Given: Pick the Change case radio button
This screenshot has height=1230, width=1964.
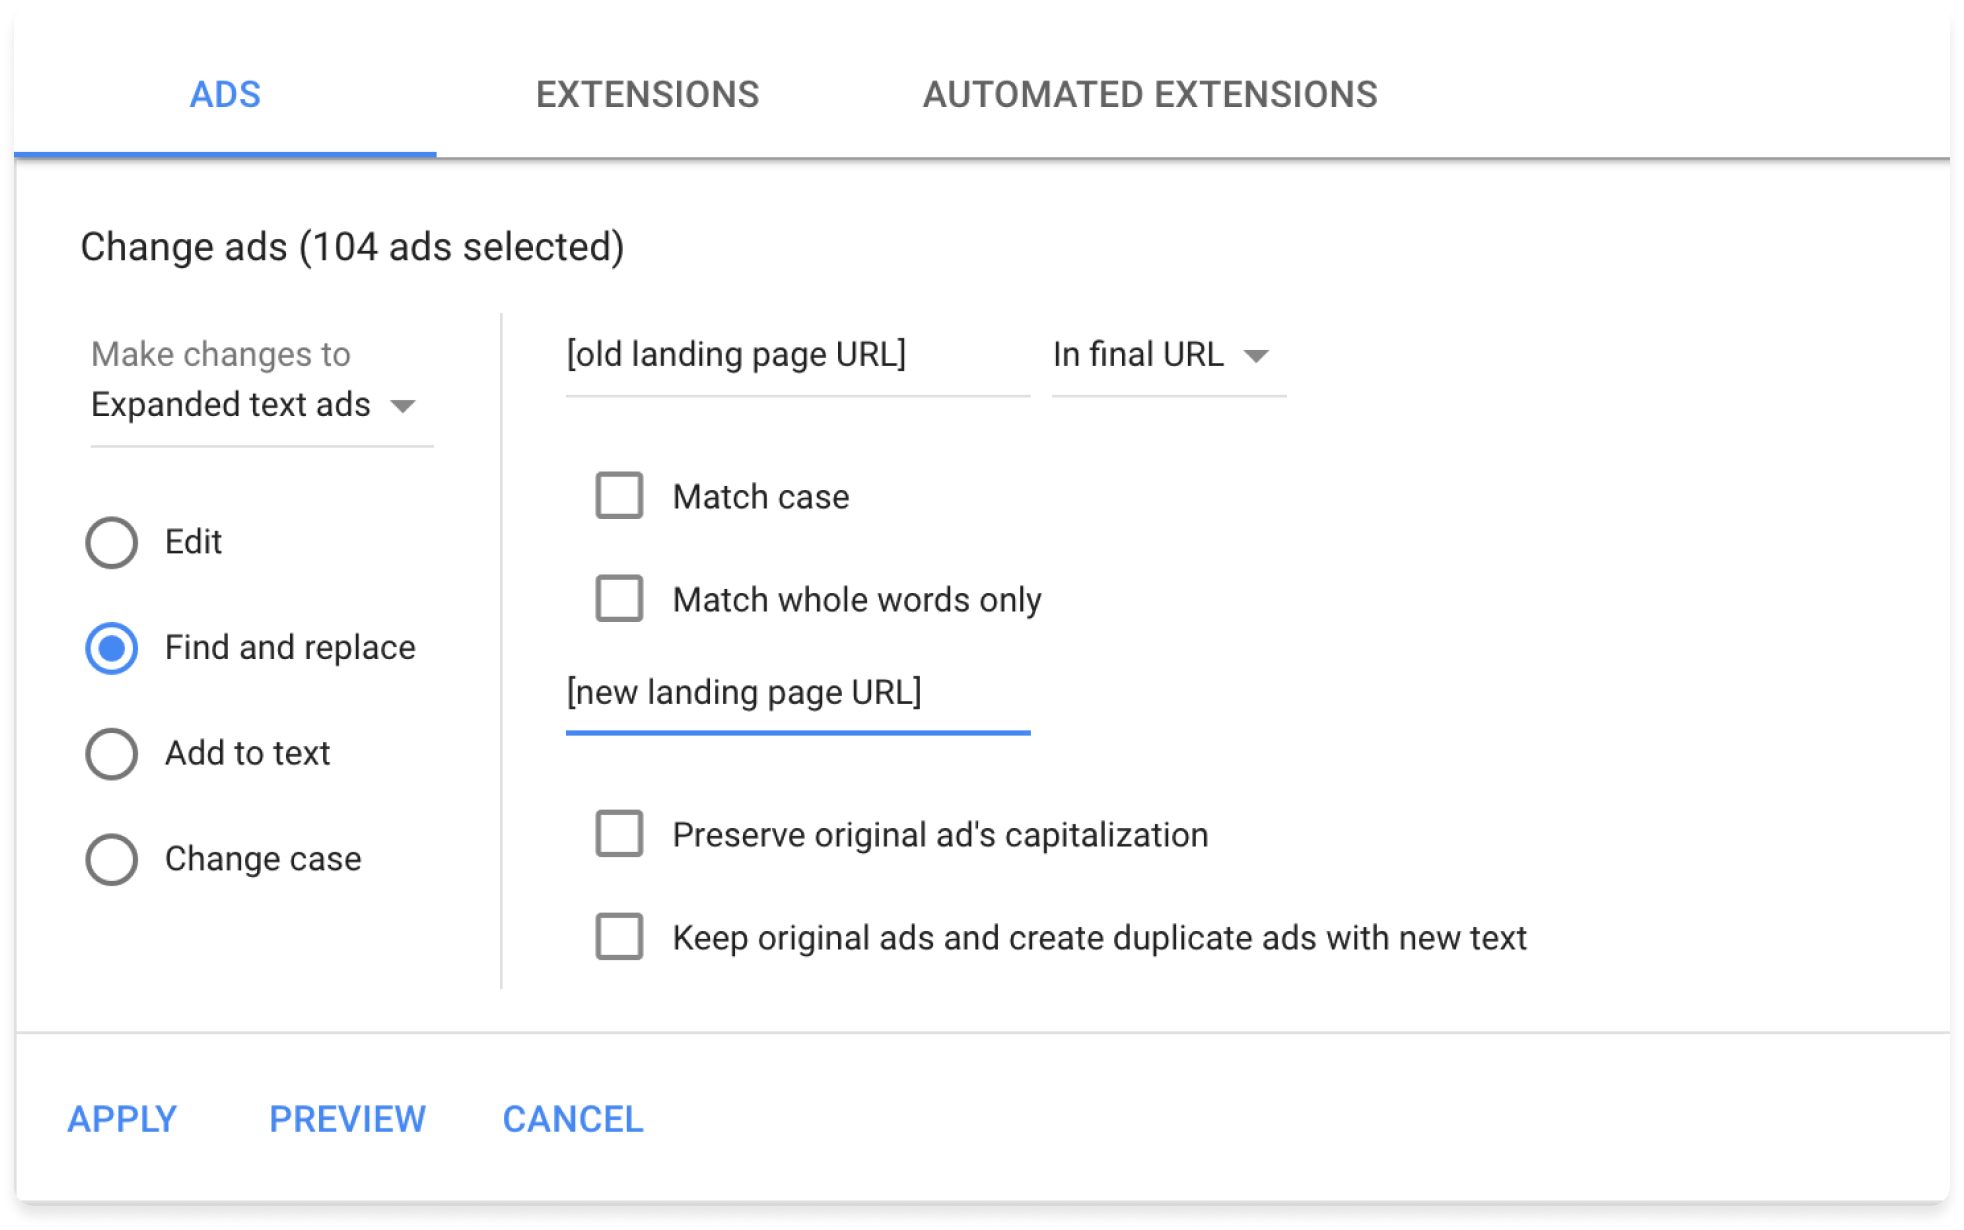Looking at the screenshot, I should pyautogui.click(x=112, y=860).
